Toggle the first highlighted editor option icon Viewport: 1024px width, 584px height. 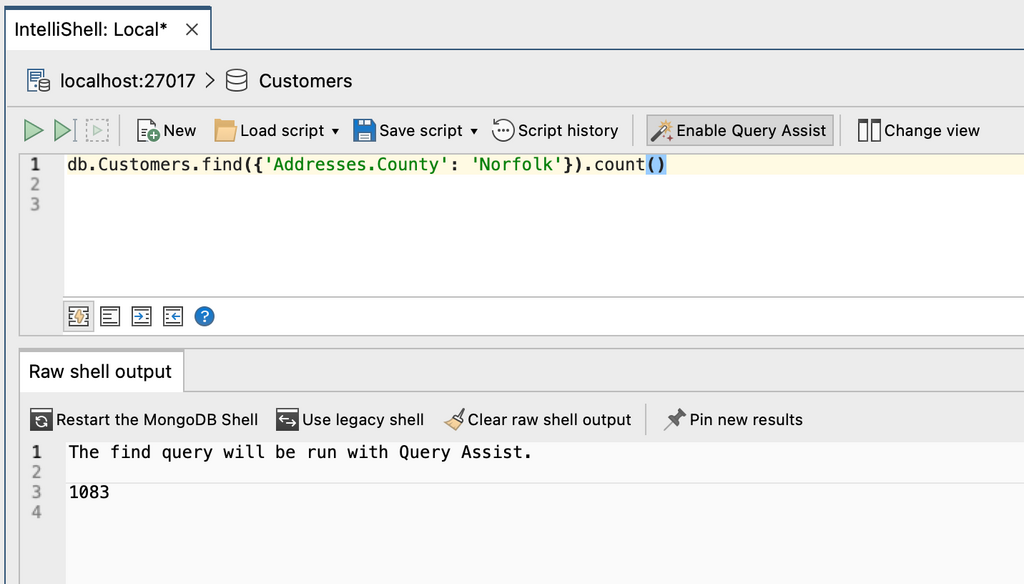78,317
